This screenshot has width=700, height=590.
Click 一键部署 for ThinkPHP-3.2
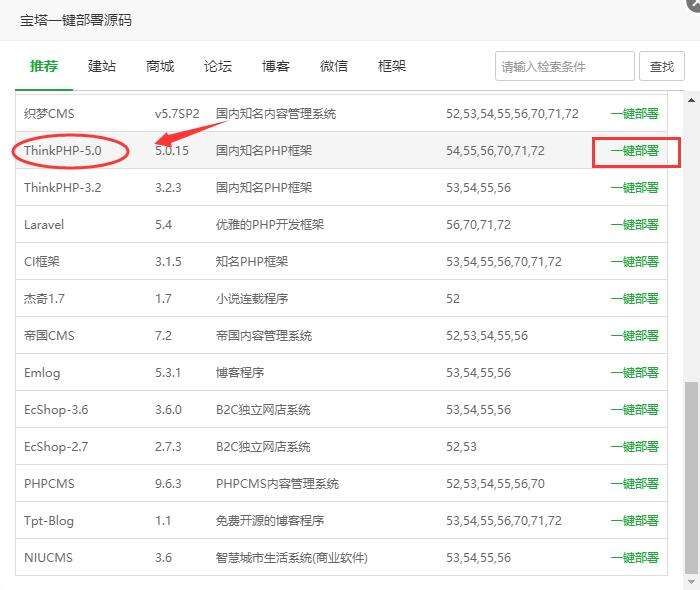pos(634,188)
